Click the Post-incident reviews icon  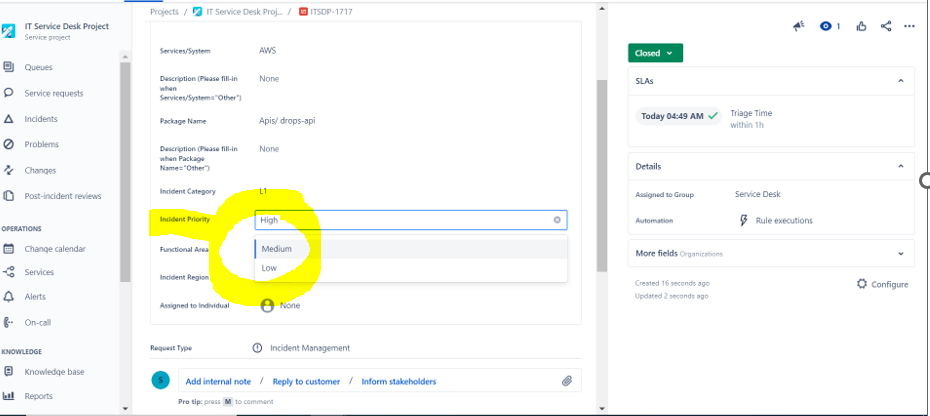click(x=8, y=196)
